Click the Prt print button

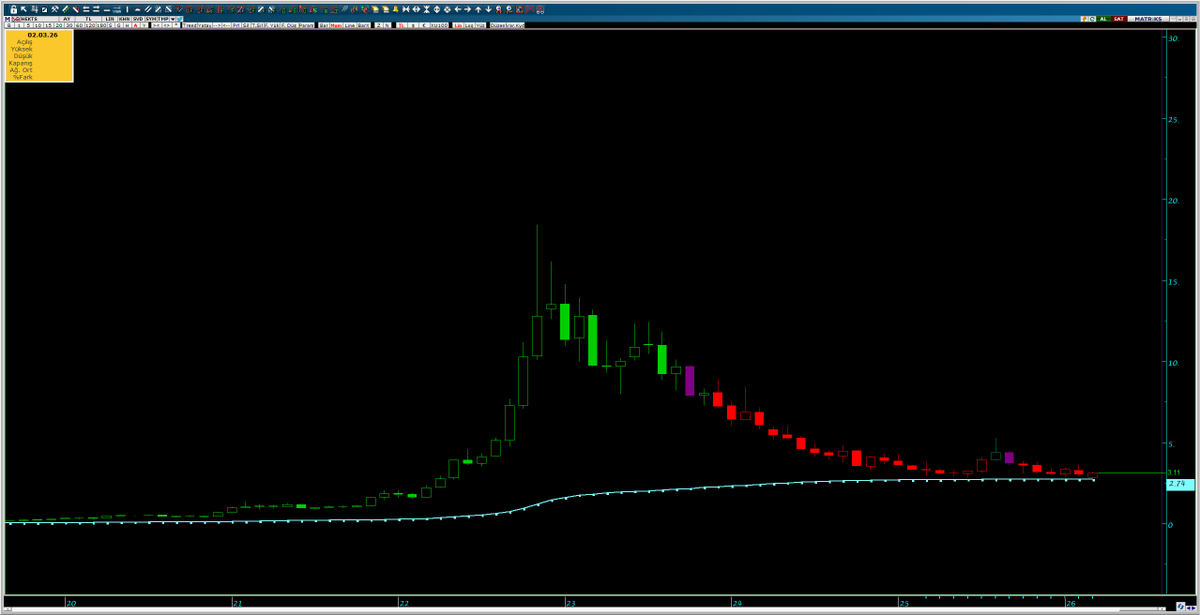click(236, 25)
